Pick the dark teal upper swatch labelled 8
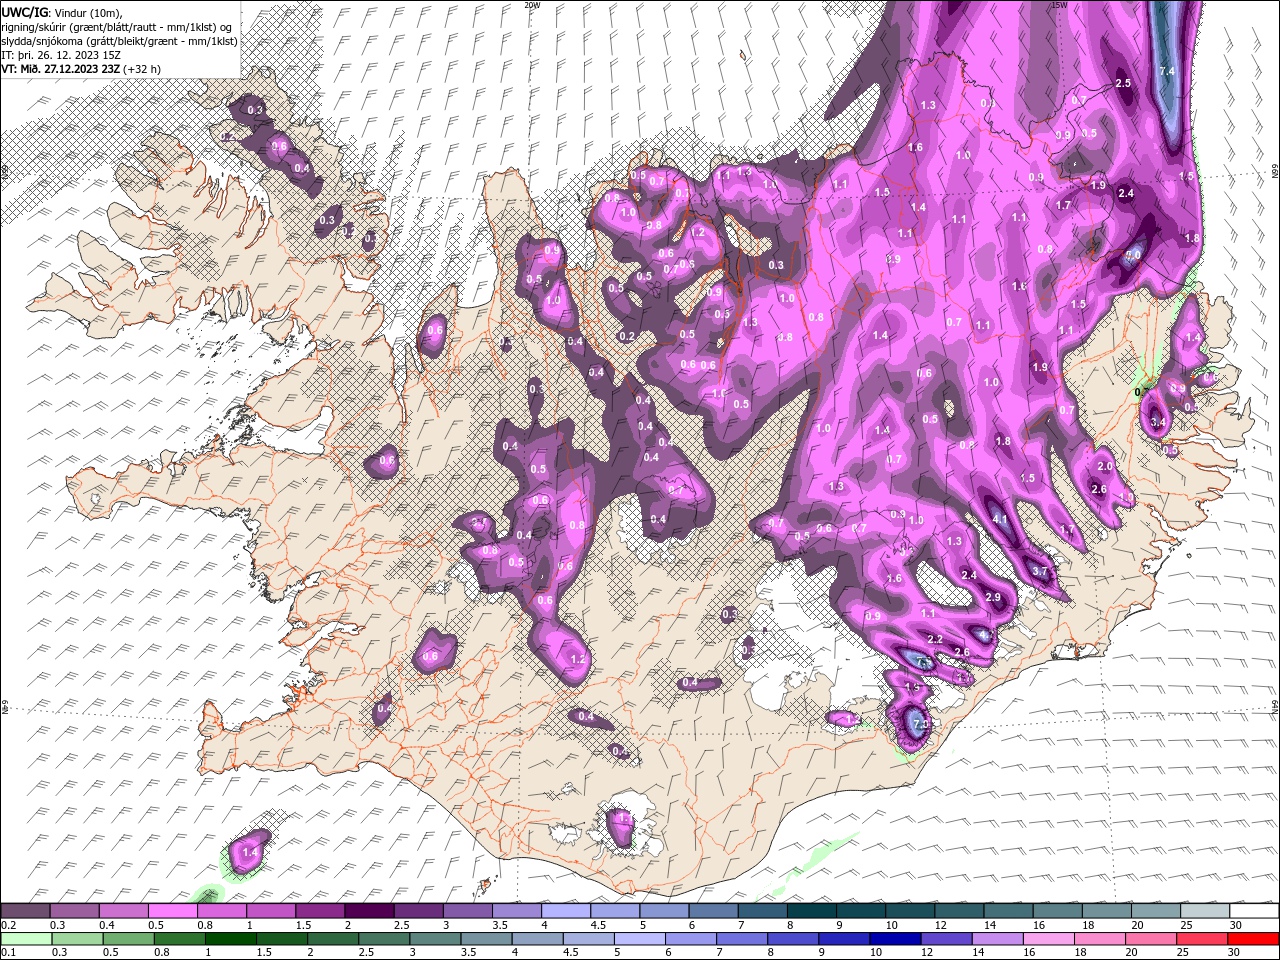Viewport: 1280px width, 960px height. 811,911
